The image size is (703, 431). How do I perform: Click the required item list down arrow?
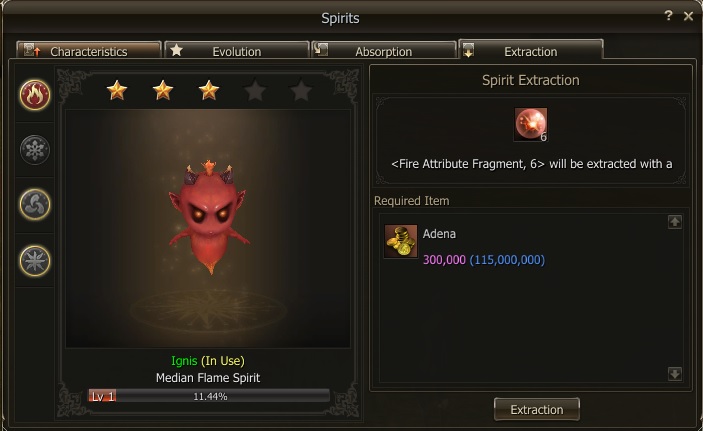[x=675, y=374]
